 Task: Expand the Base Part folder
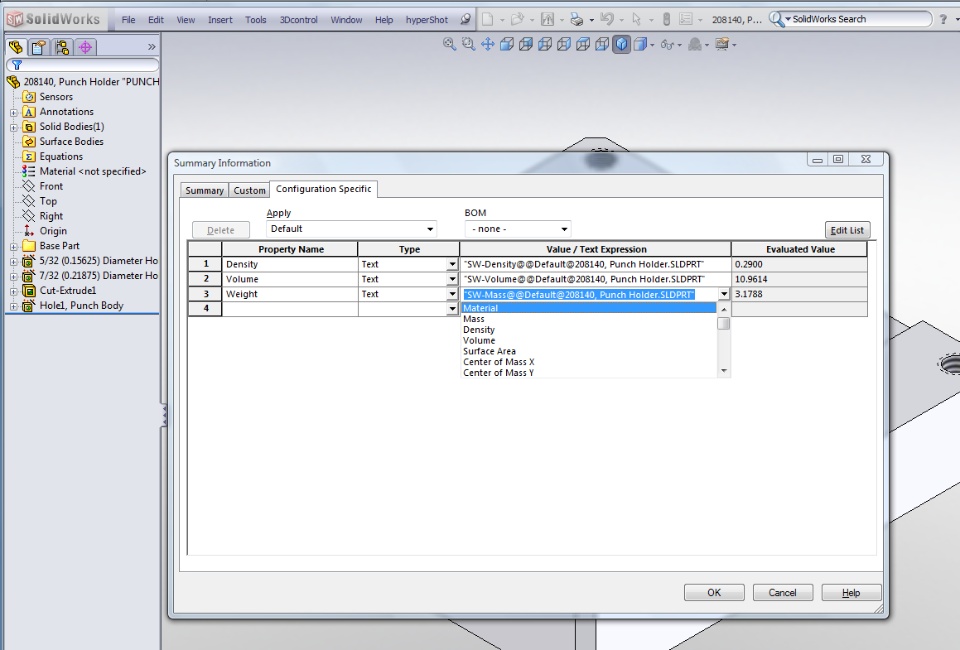(x=13, y=247)
